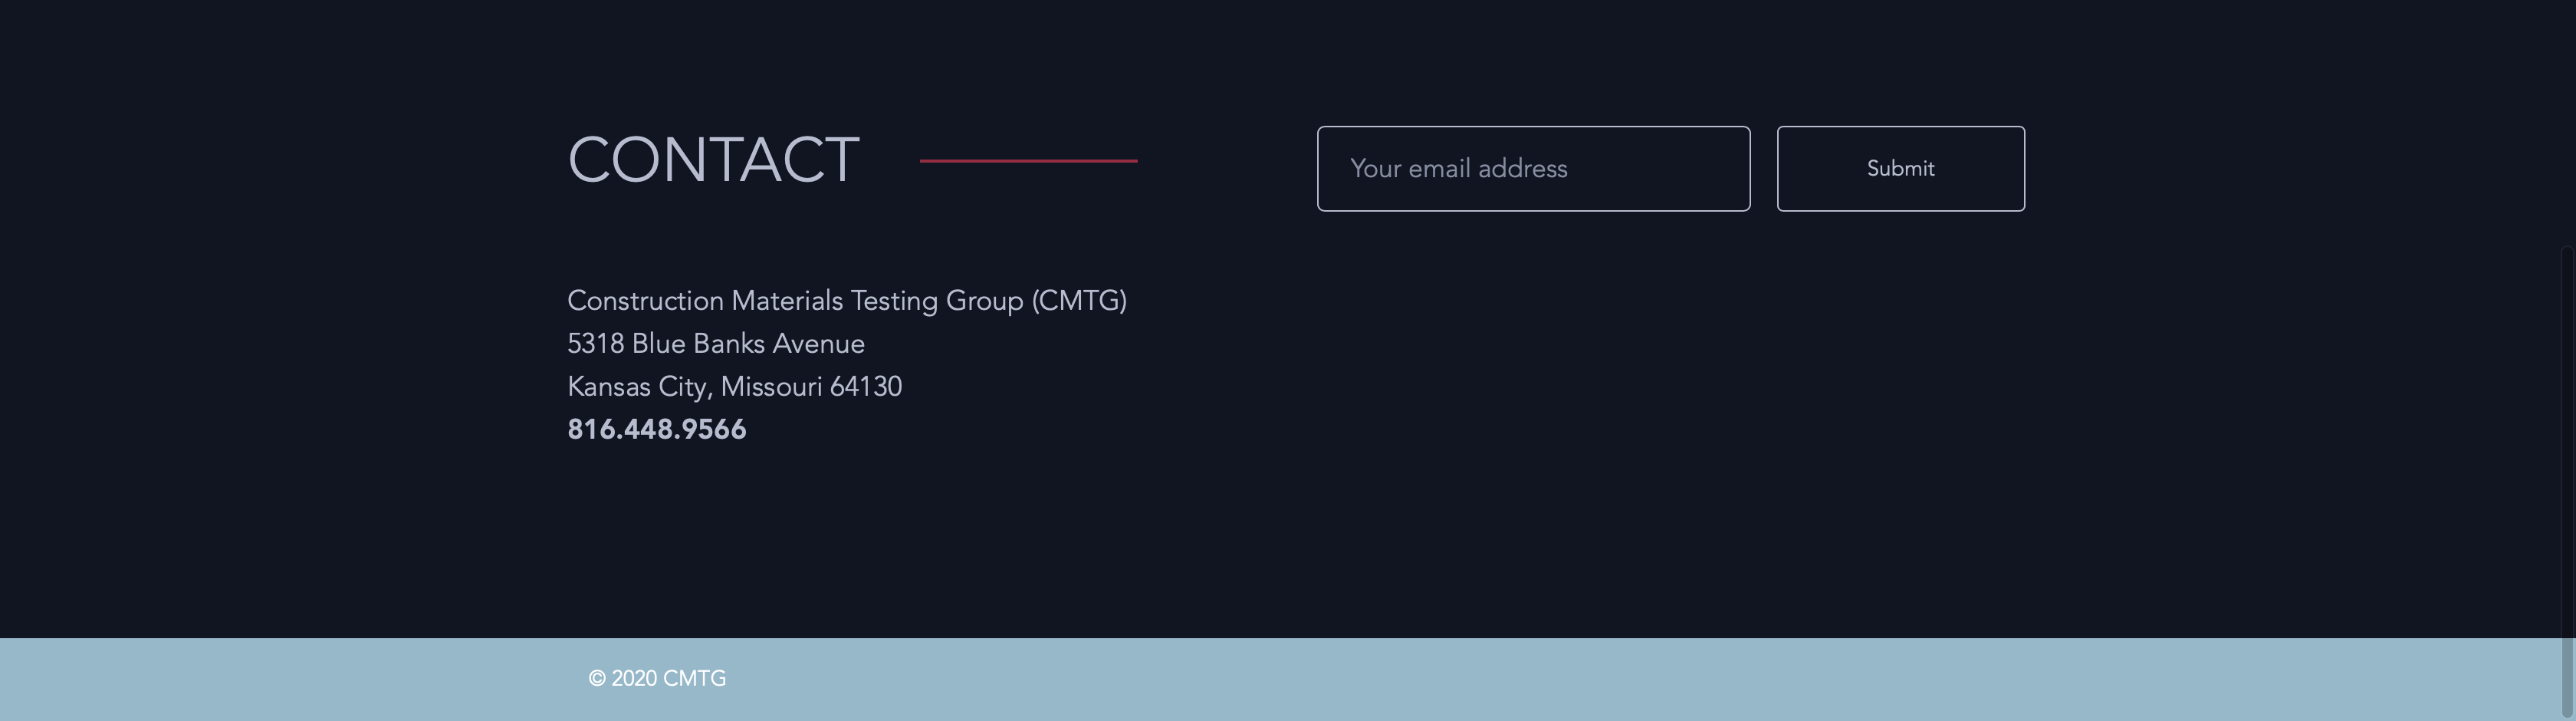Click the 5318 Blue Banks Avenue address

pyautogui.click(x=715, y=343)
